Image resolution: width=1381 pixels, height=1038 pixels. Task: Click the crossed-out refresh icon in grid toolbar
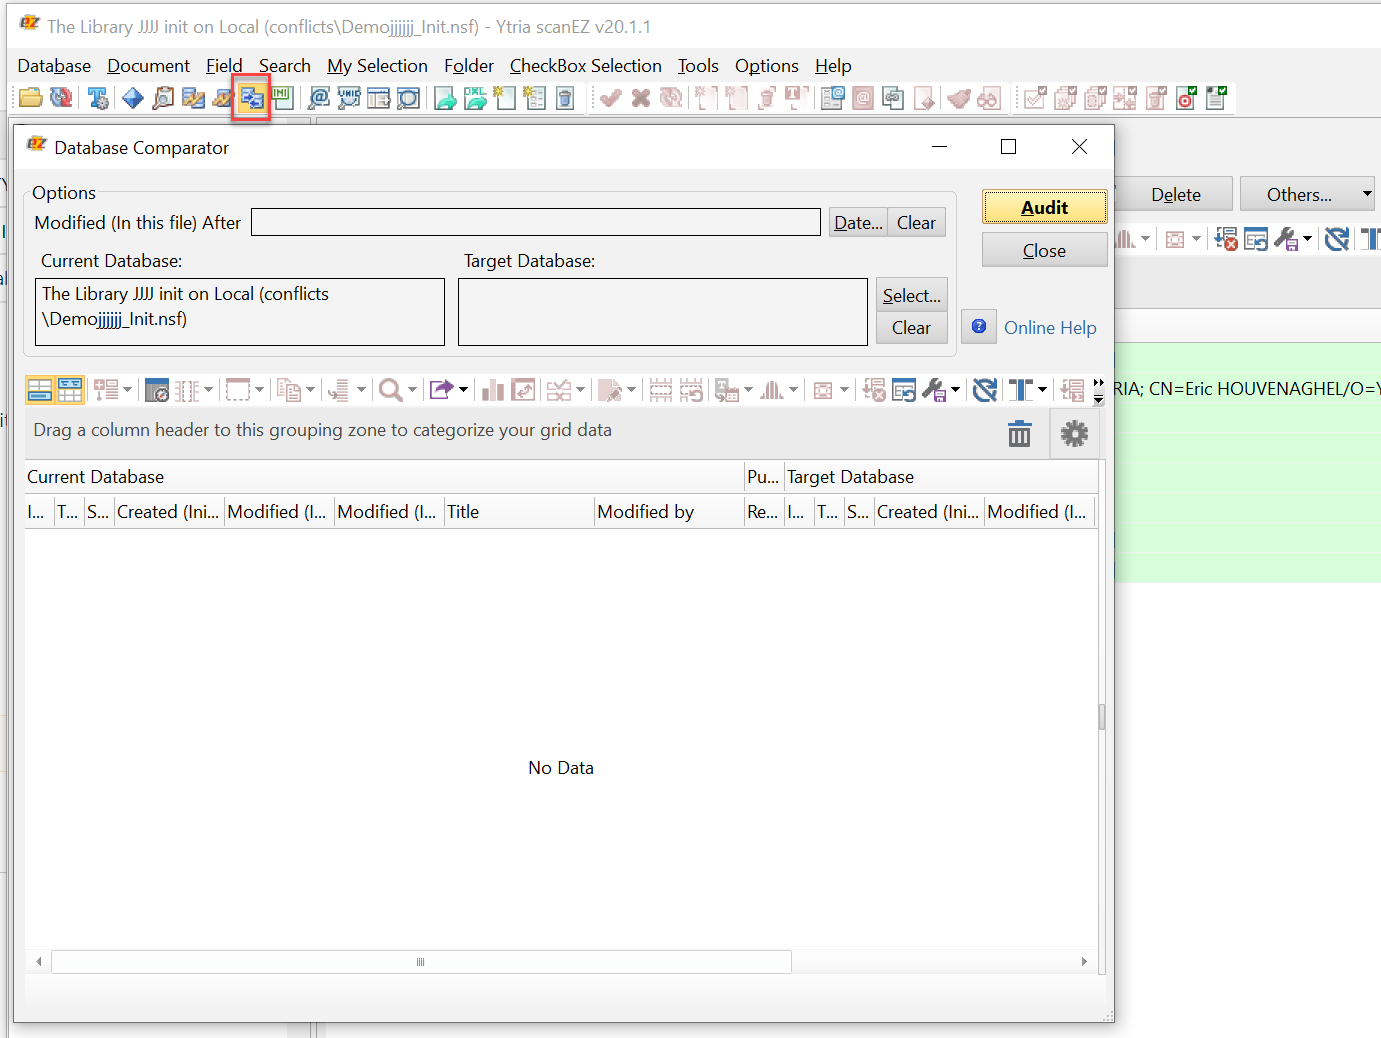tap(985, 390)
